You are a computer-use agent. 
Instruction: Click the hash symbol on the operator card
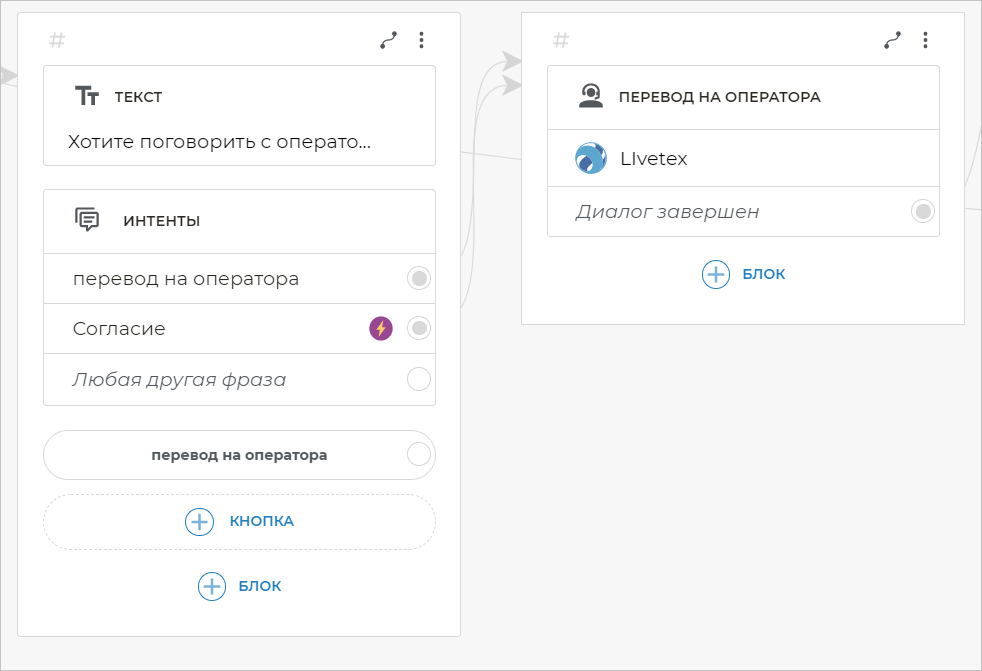tap(561, 40)
